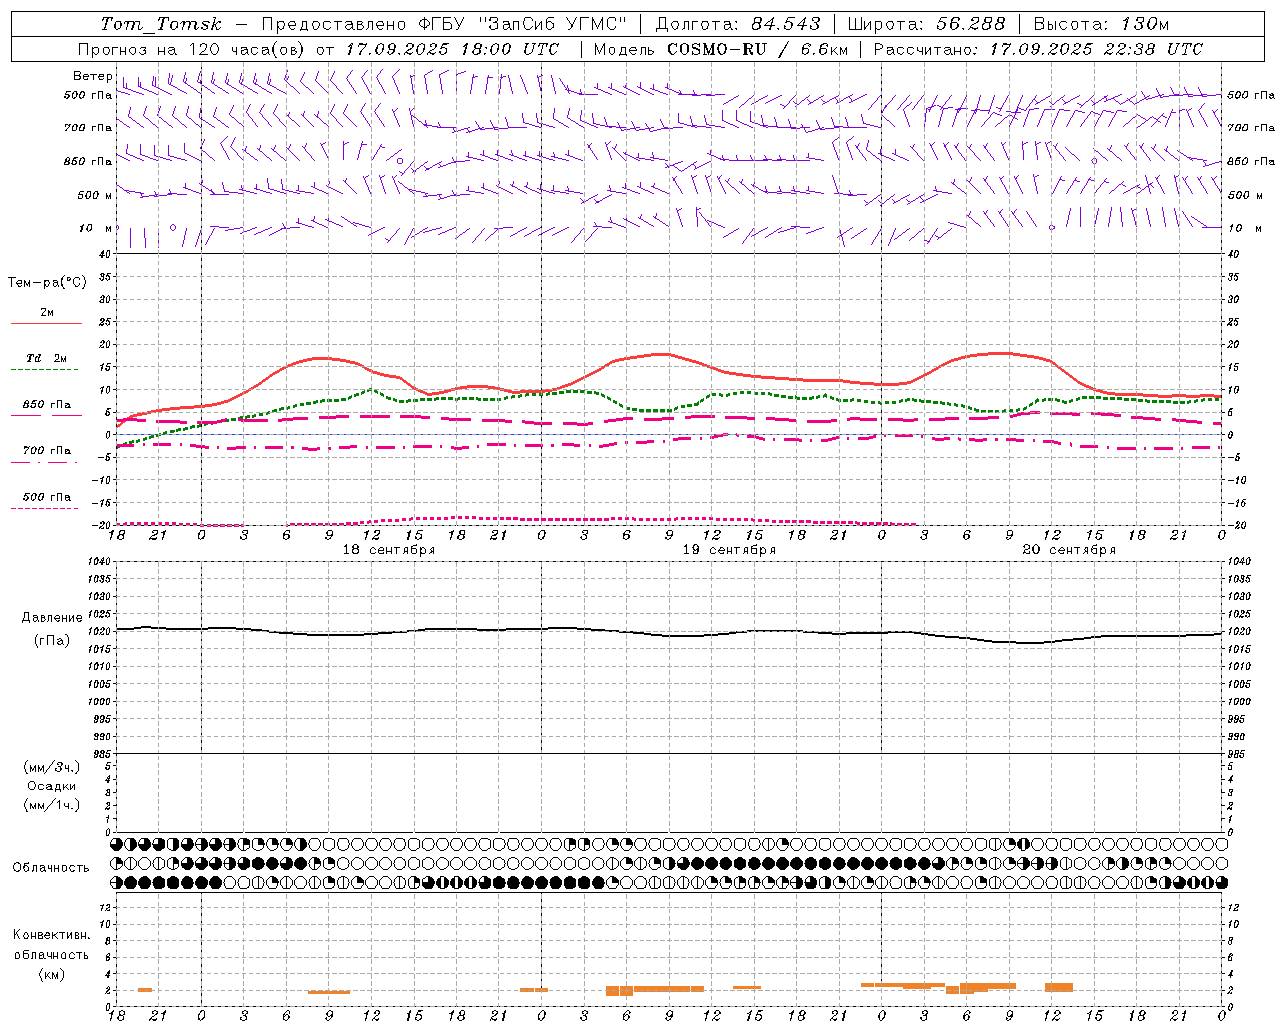Screen dimensions: 1280x1024
Task: Click the red solid line sample under "2м"
Action: coord(46,323)
